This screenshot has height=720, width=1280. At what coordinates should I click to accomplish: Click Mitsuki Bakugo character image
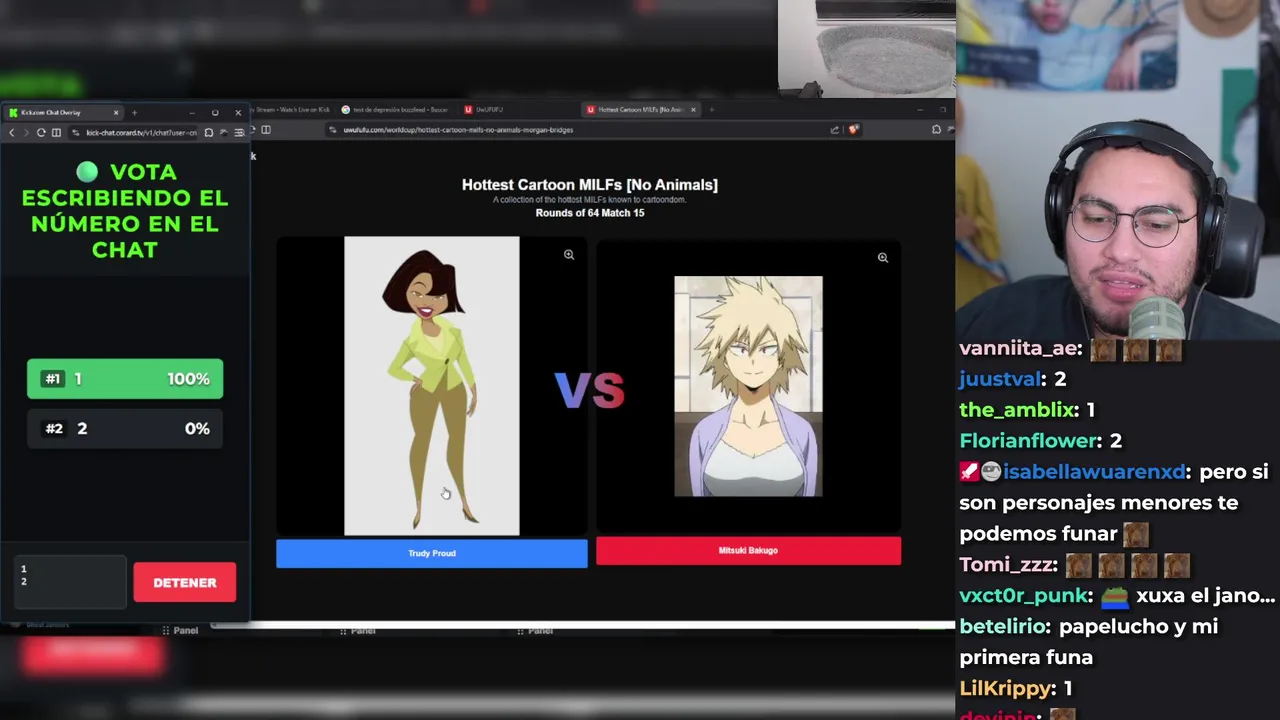748,386
